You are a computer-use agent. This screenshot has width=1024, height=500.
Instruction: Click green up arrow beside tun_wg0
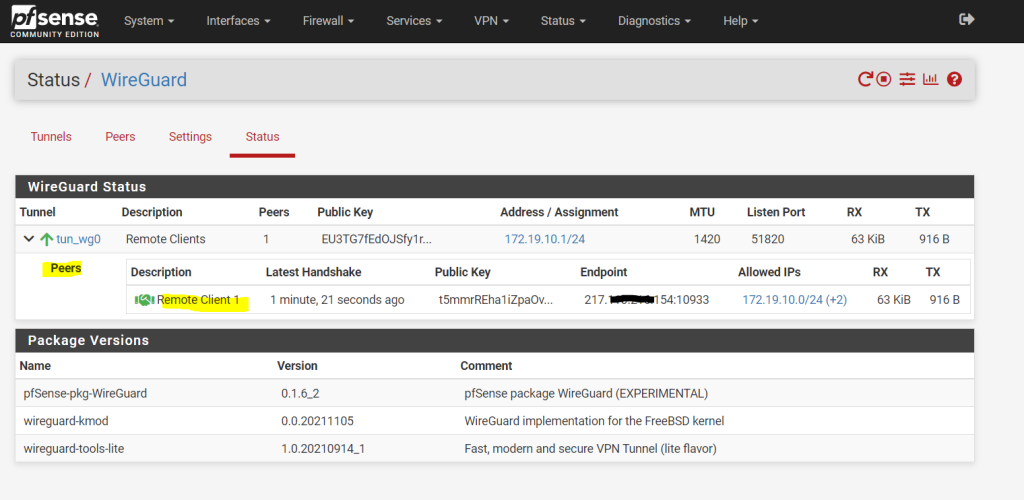pyautogui.click(x=46, y=240)
